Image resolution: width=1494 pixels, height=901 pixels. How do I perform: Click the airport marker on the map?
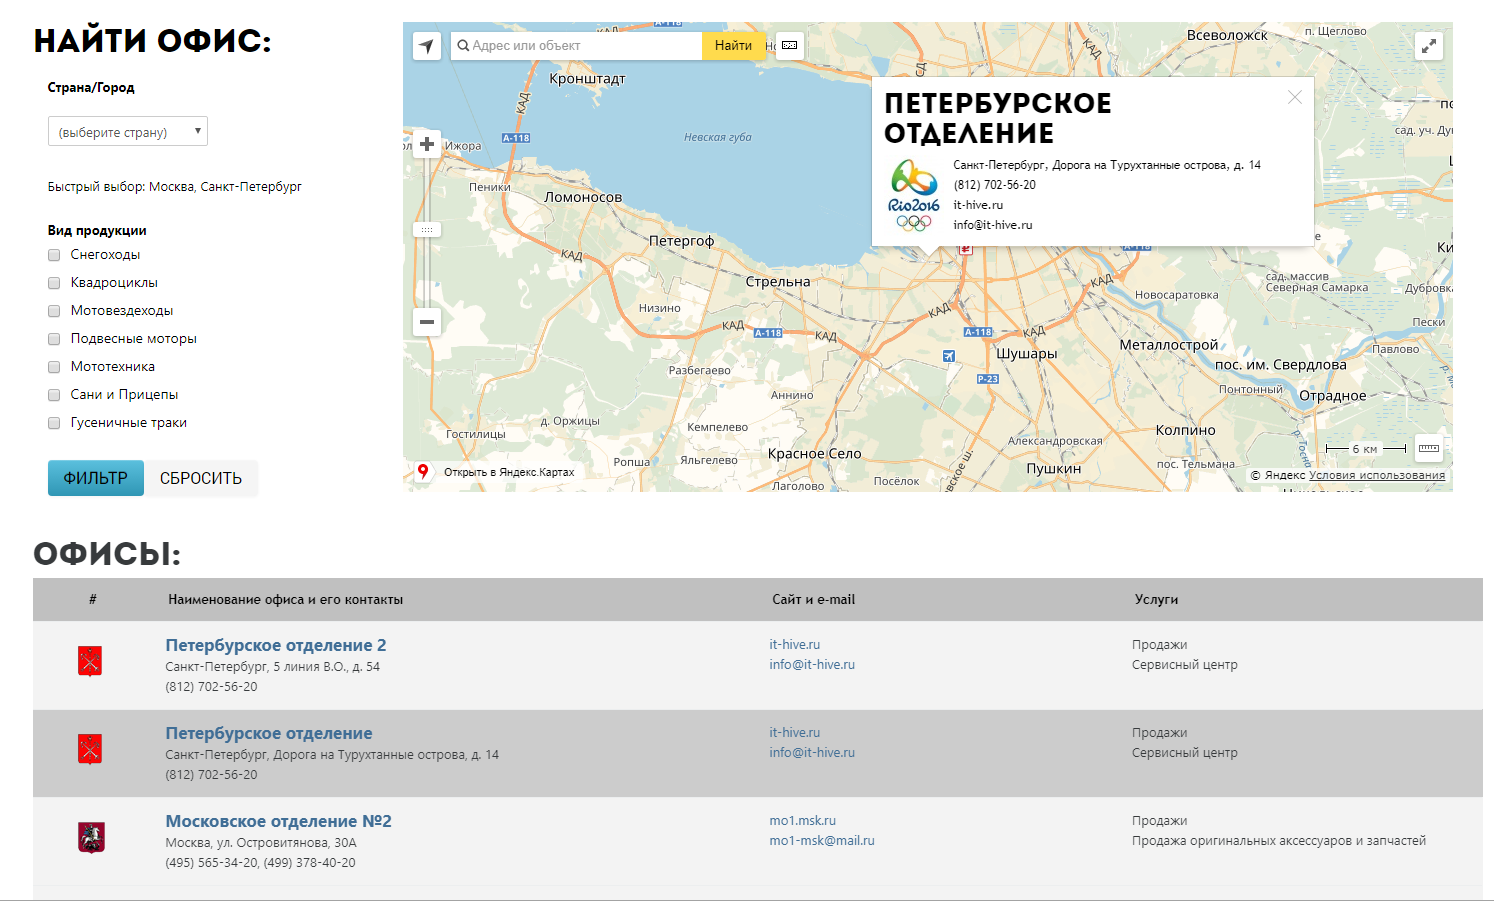click(x=949, y=356)
